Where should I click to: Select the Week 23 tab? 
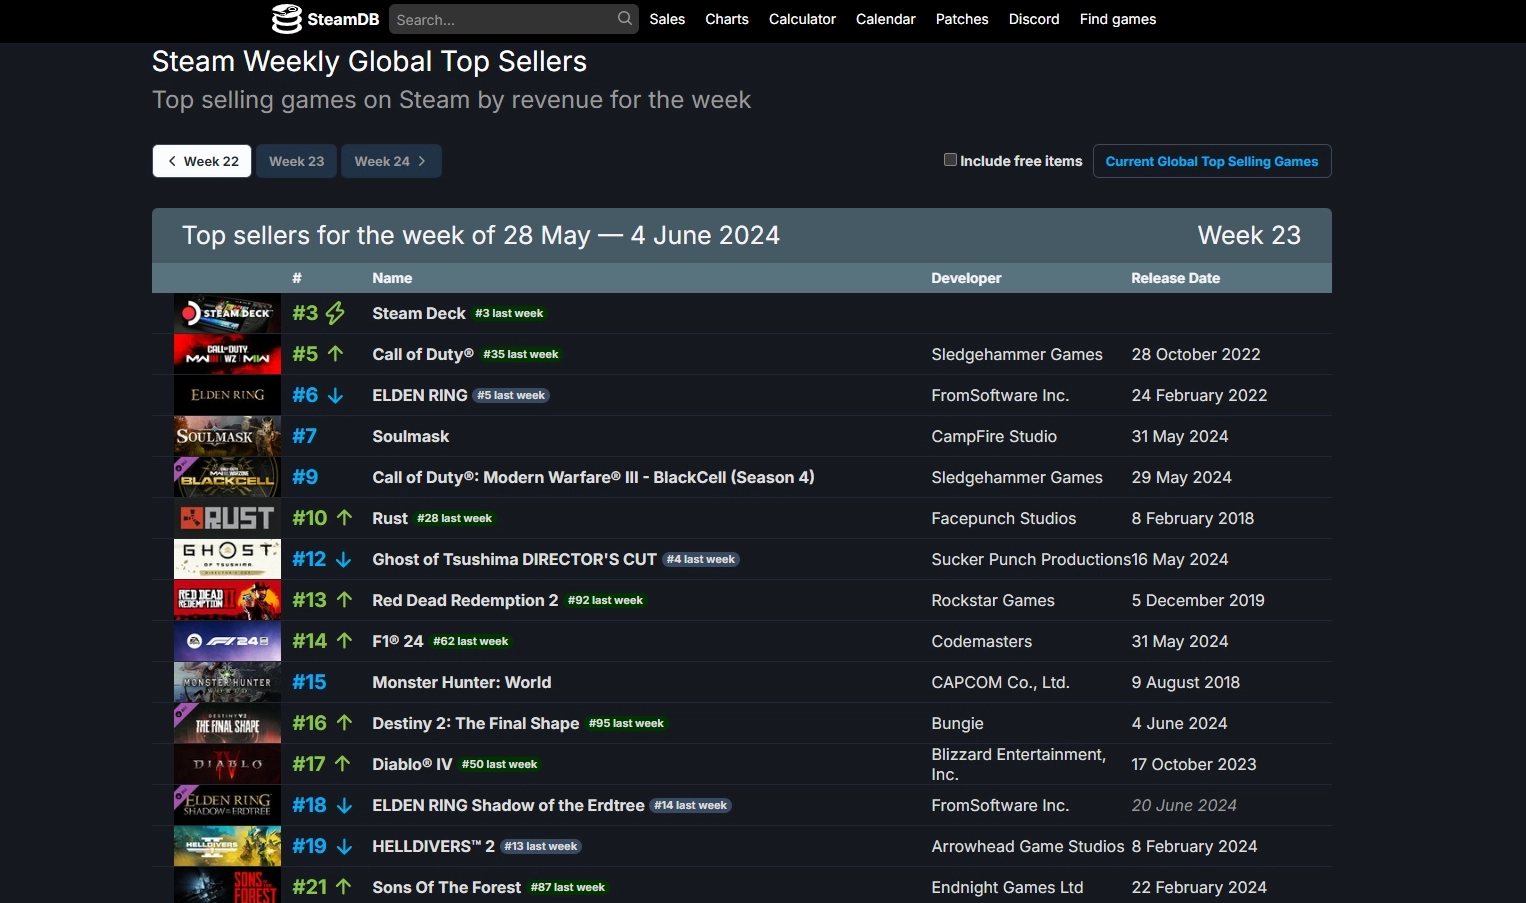click(x=297, y=161)
